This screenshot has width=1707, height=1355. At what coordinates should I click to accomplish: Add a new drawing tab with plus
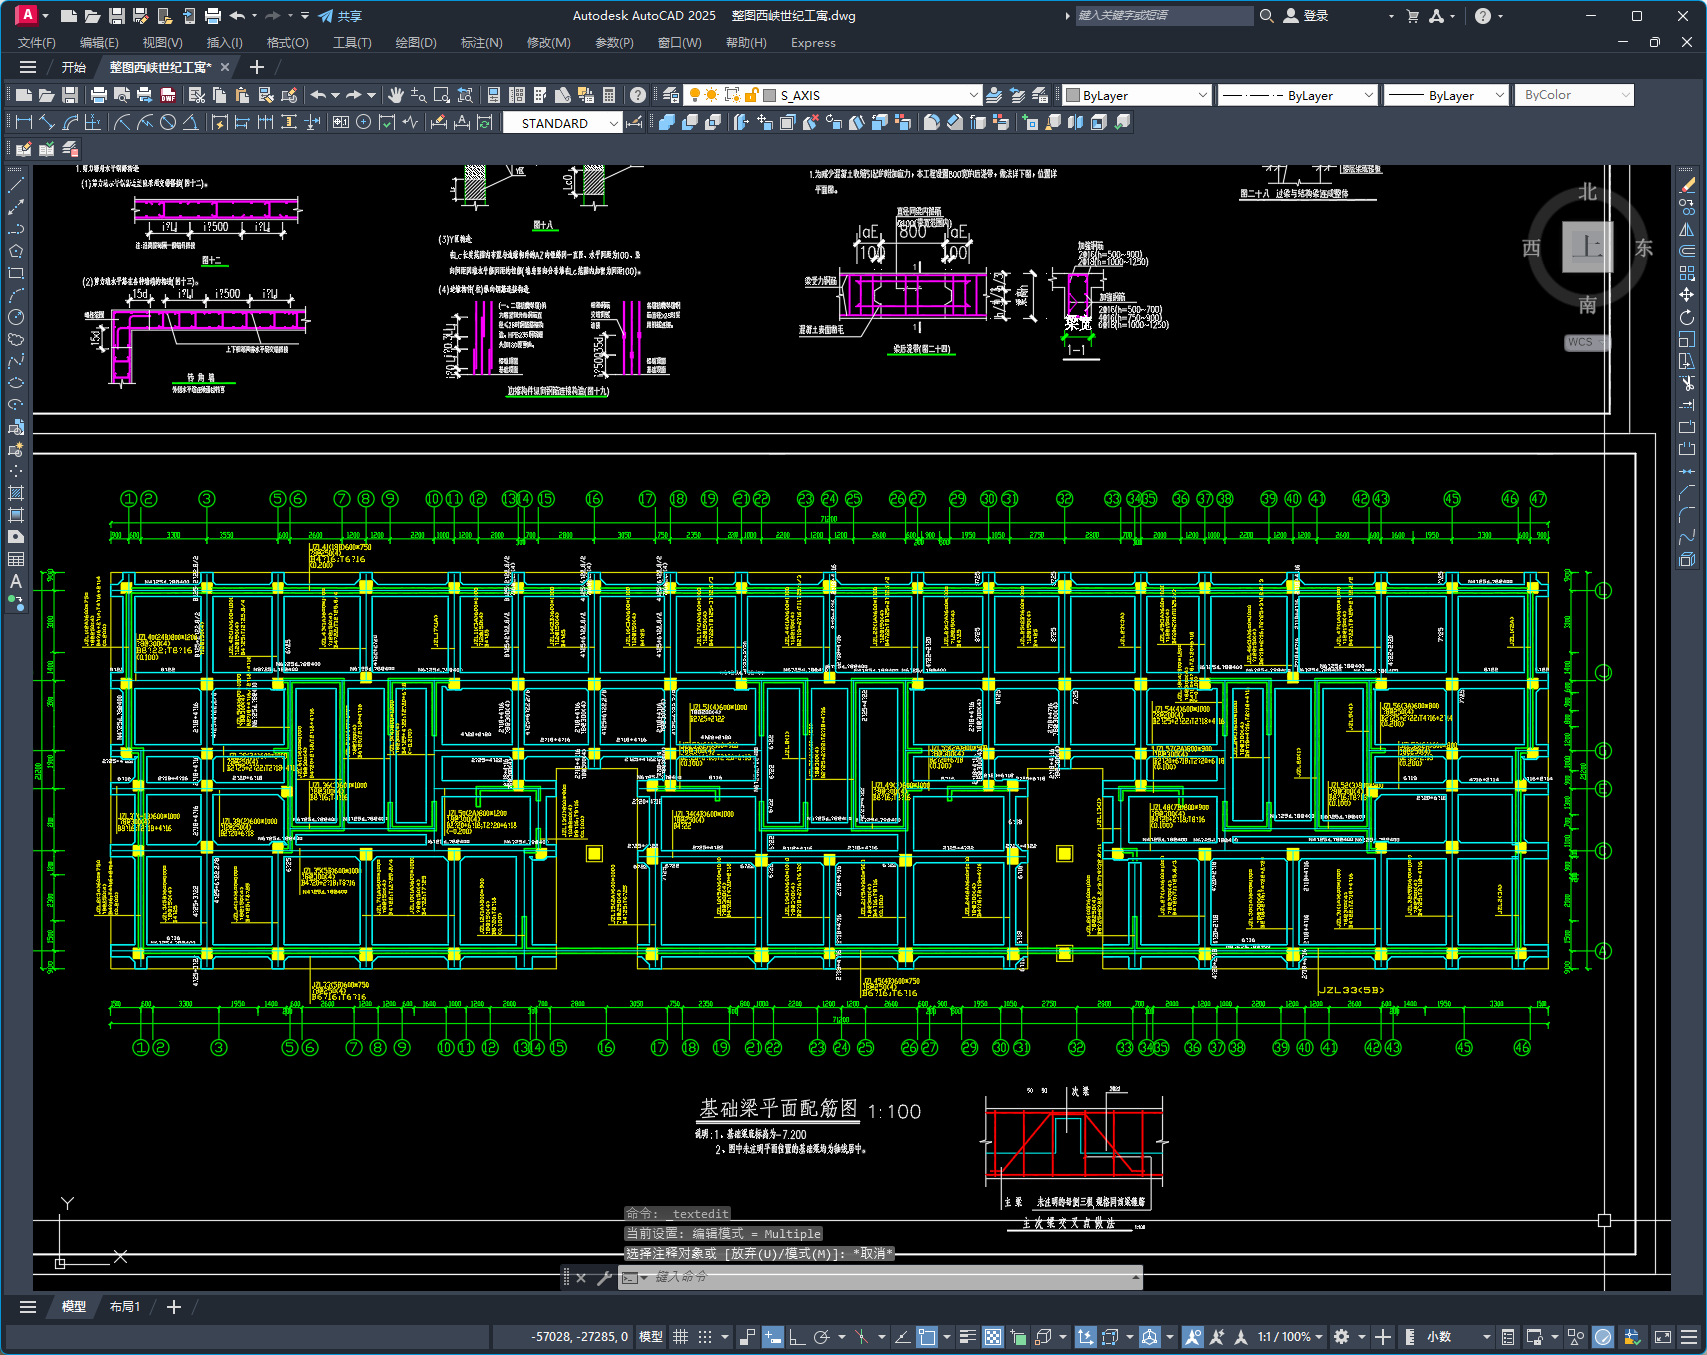[x=257, y=67]
